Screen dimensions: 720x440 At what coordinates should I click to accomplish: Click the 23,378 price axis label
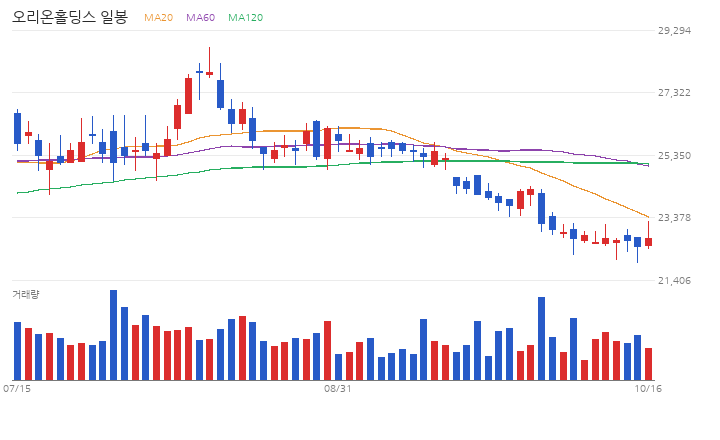click(x=674, y=218)
